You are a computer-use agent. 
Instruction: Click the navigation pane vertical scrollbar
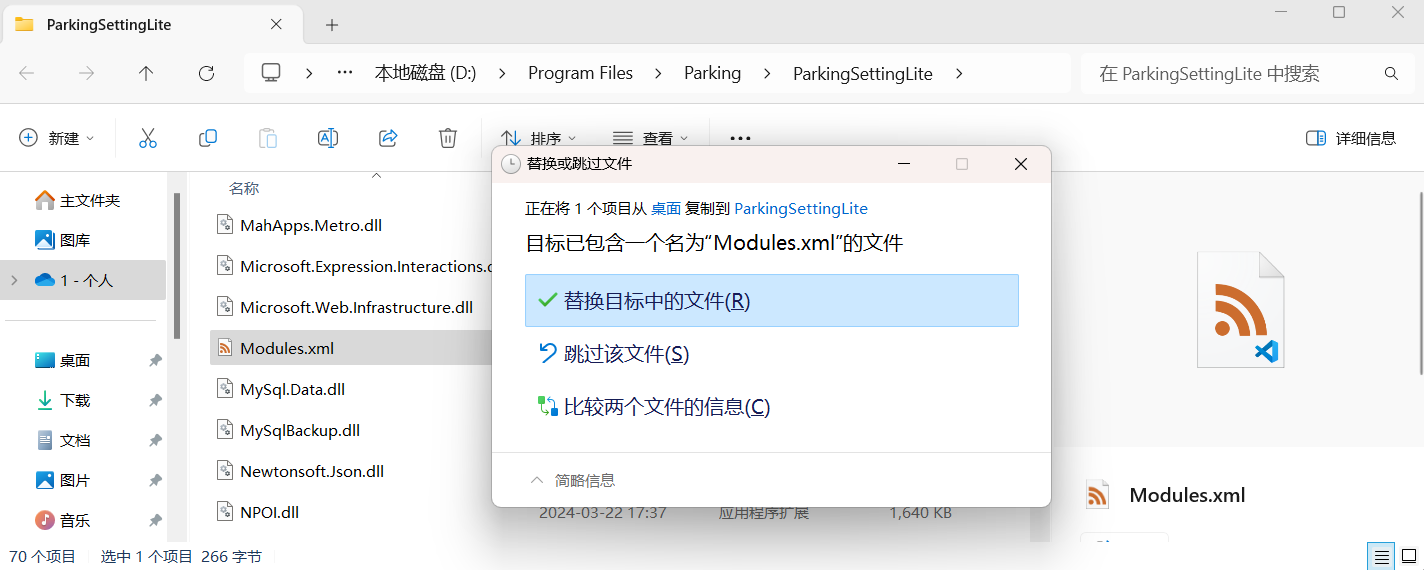177,265
